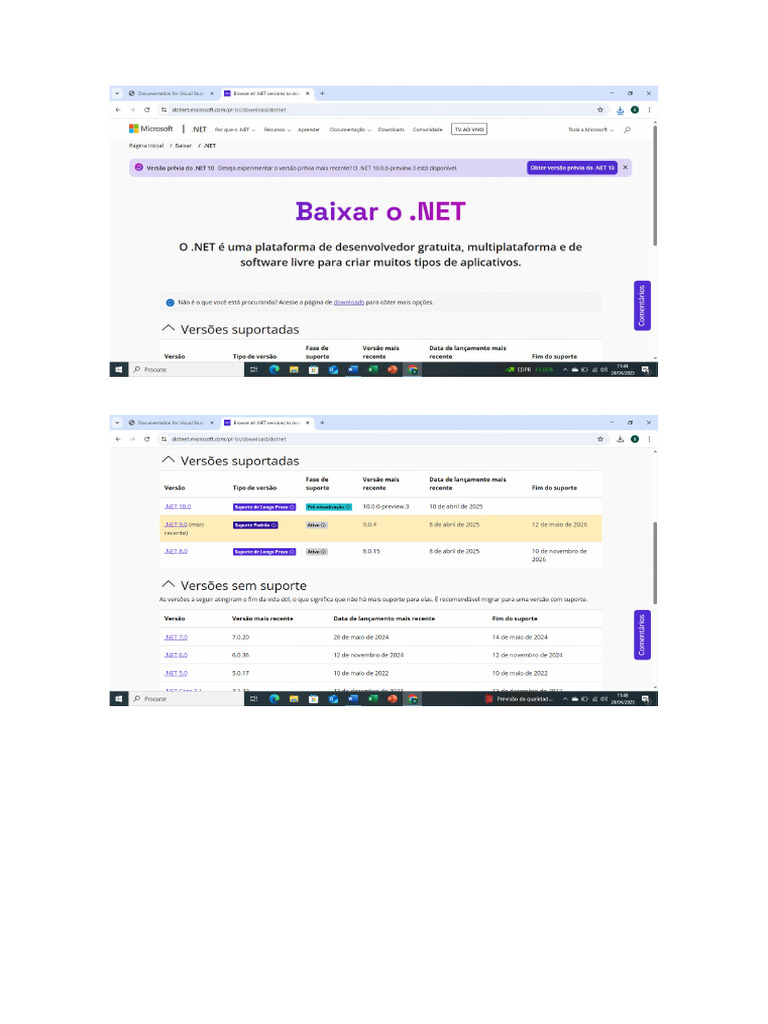Open the Chrome three-dot menu in upper browser
The image size is (768, 1024).
[x=649, y=110]
